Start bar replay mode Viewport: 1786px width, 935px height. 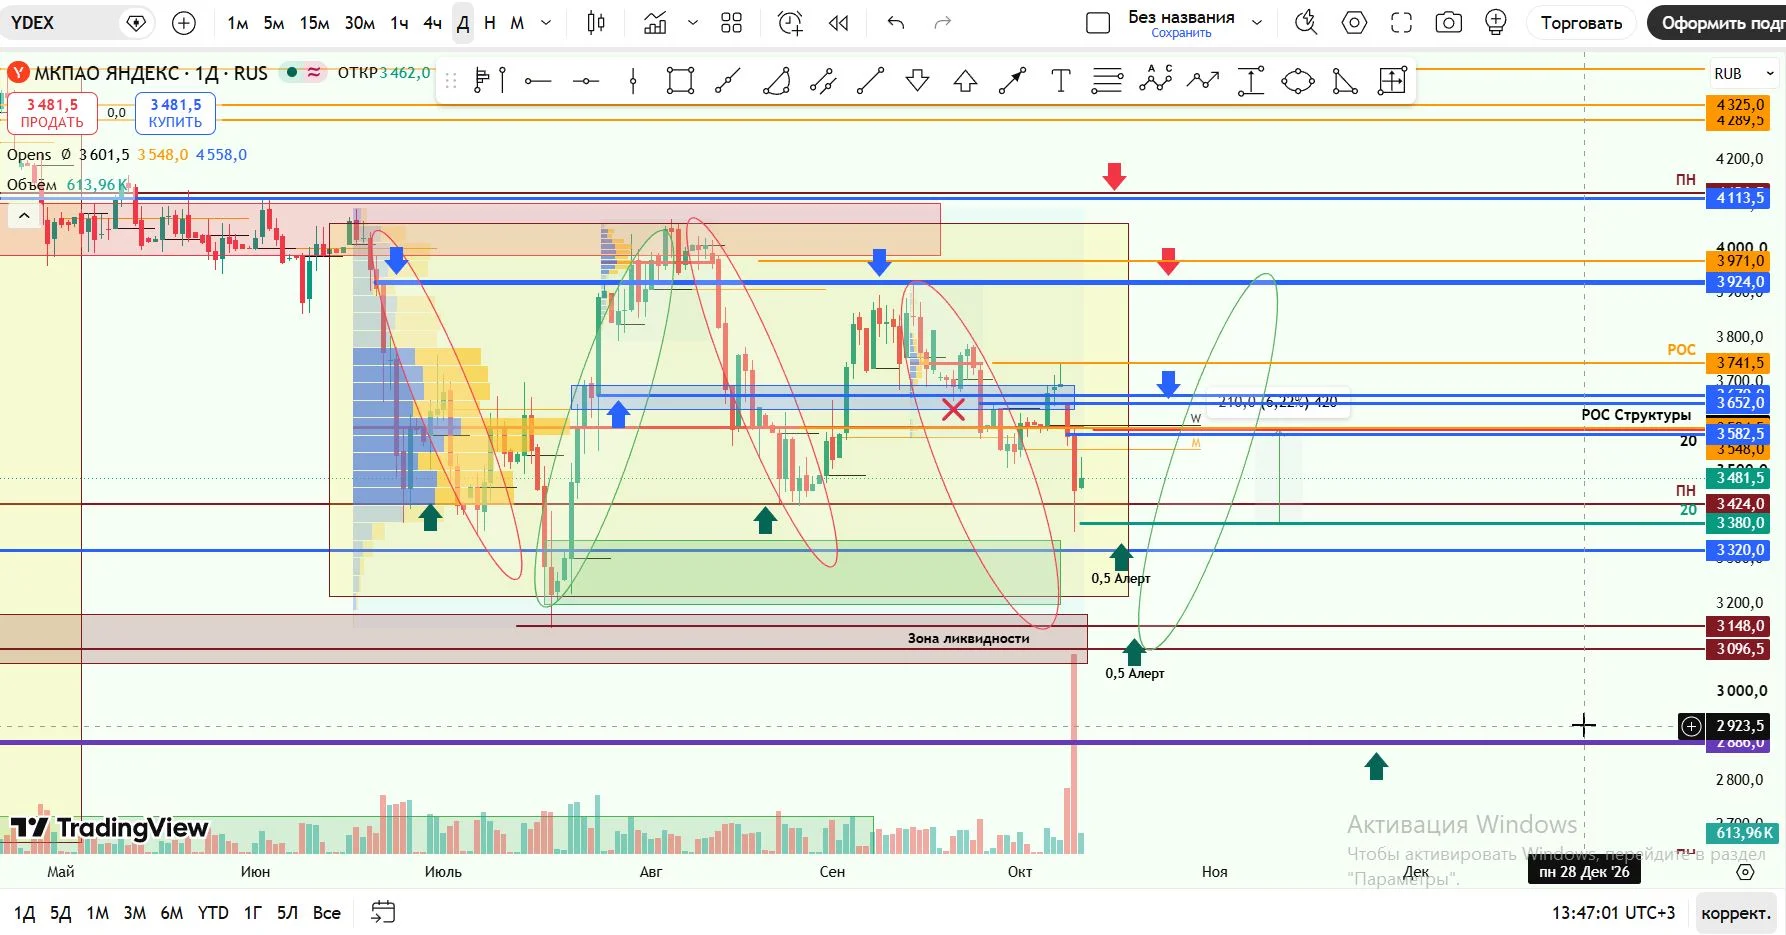click(x=838, y=23)
